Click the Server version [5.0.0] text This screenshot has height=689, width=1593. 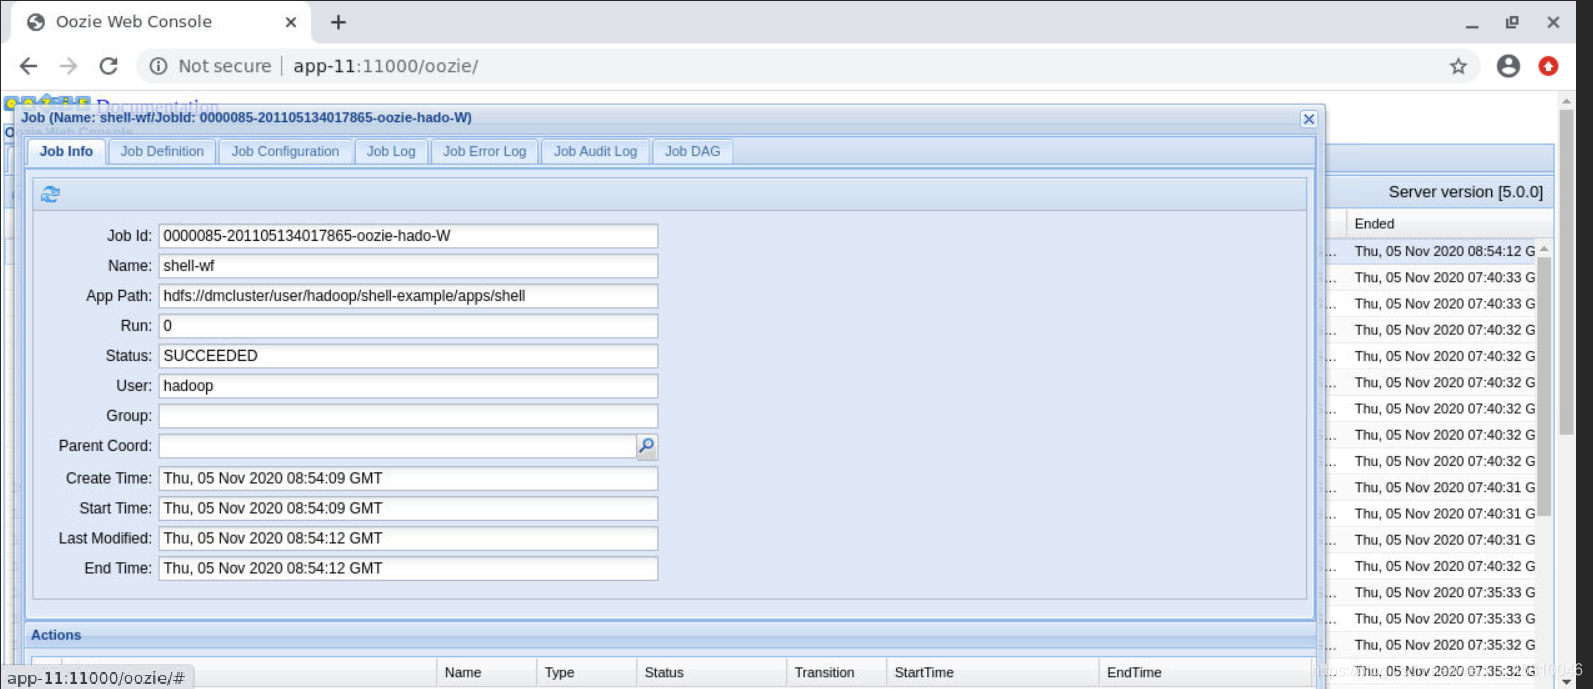(1465, 192)
